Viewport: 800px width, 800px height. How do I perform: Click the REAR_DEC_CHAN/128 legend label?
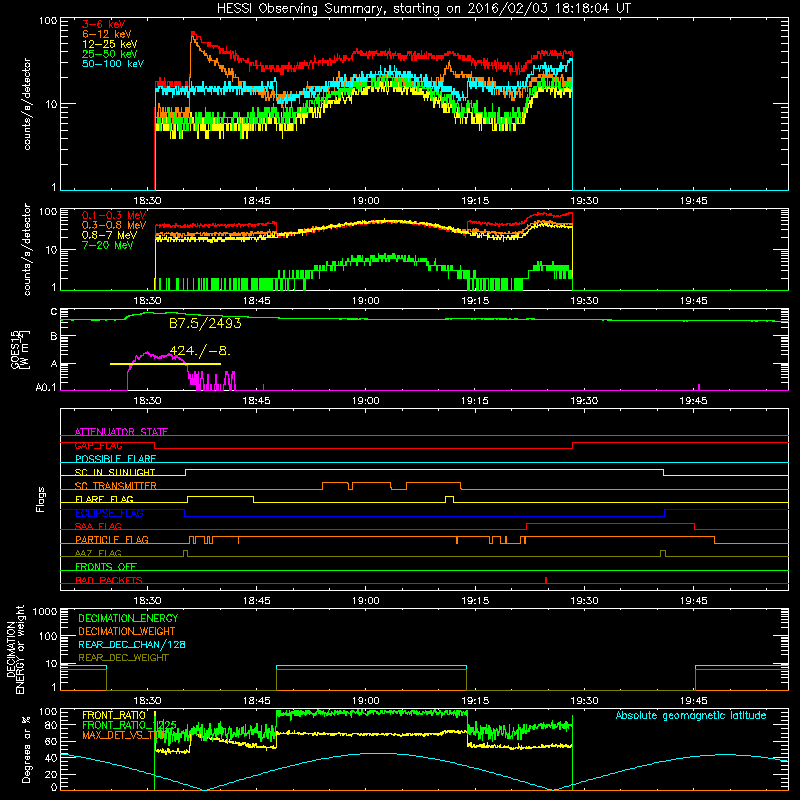tap(132, 644)
